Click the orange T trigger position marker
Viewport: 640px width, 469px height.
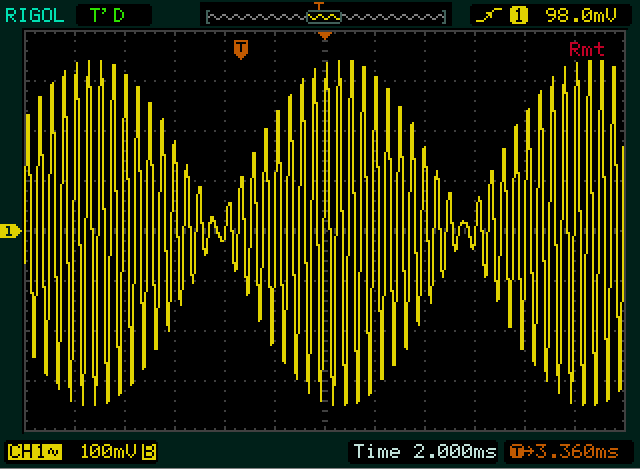coord(240,49)
